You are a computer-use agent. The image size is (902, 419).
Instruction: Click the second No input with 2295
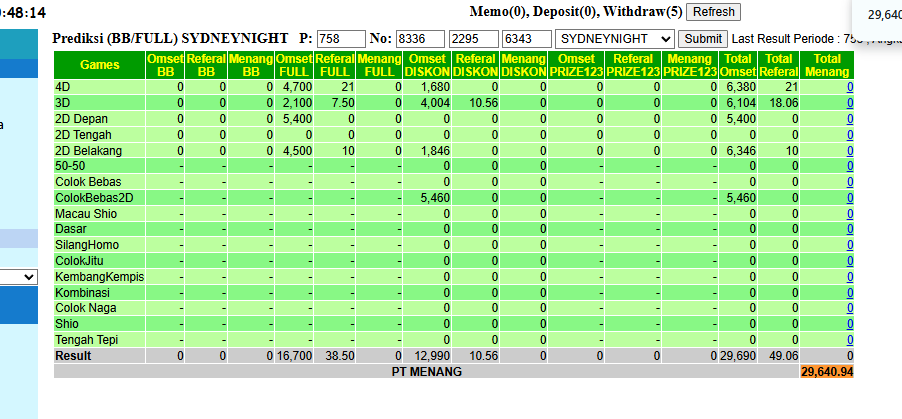[473, 39]
